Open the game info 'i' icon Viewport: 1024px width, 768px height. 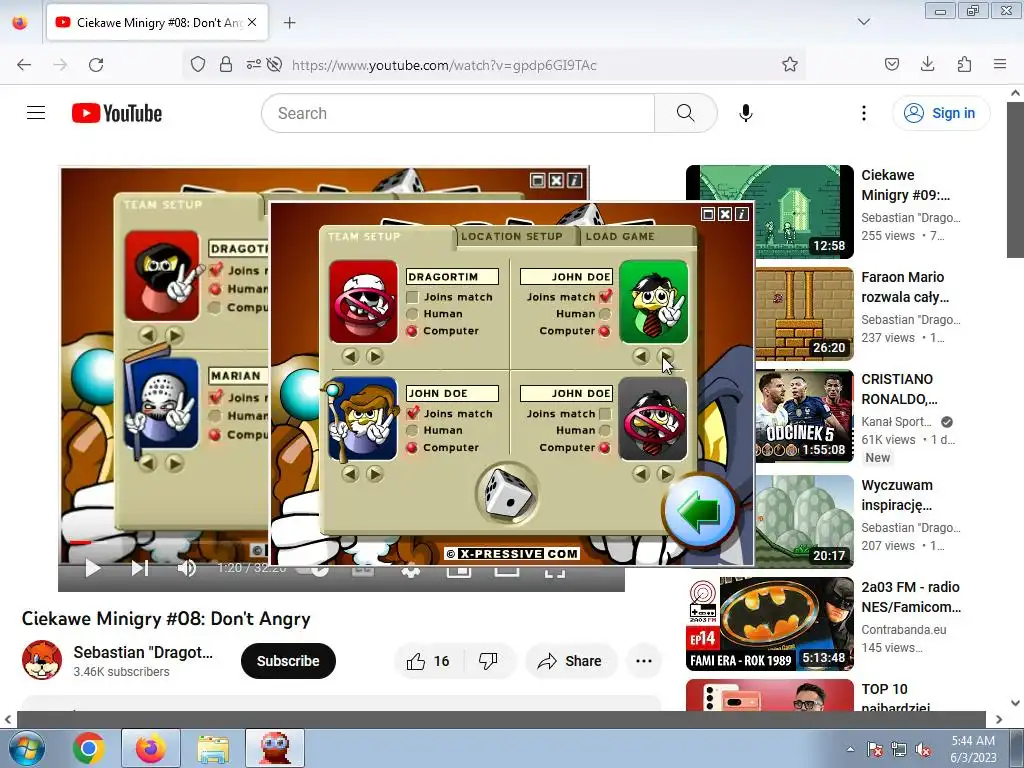coord(742,214)
